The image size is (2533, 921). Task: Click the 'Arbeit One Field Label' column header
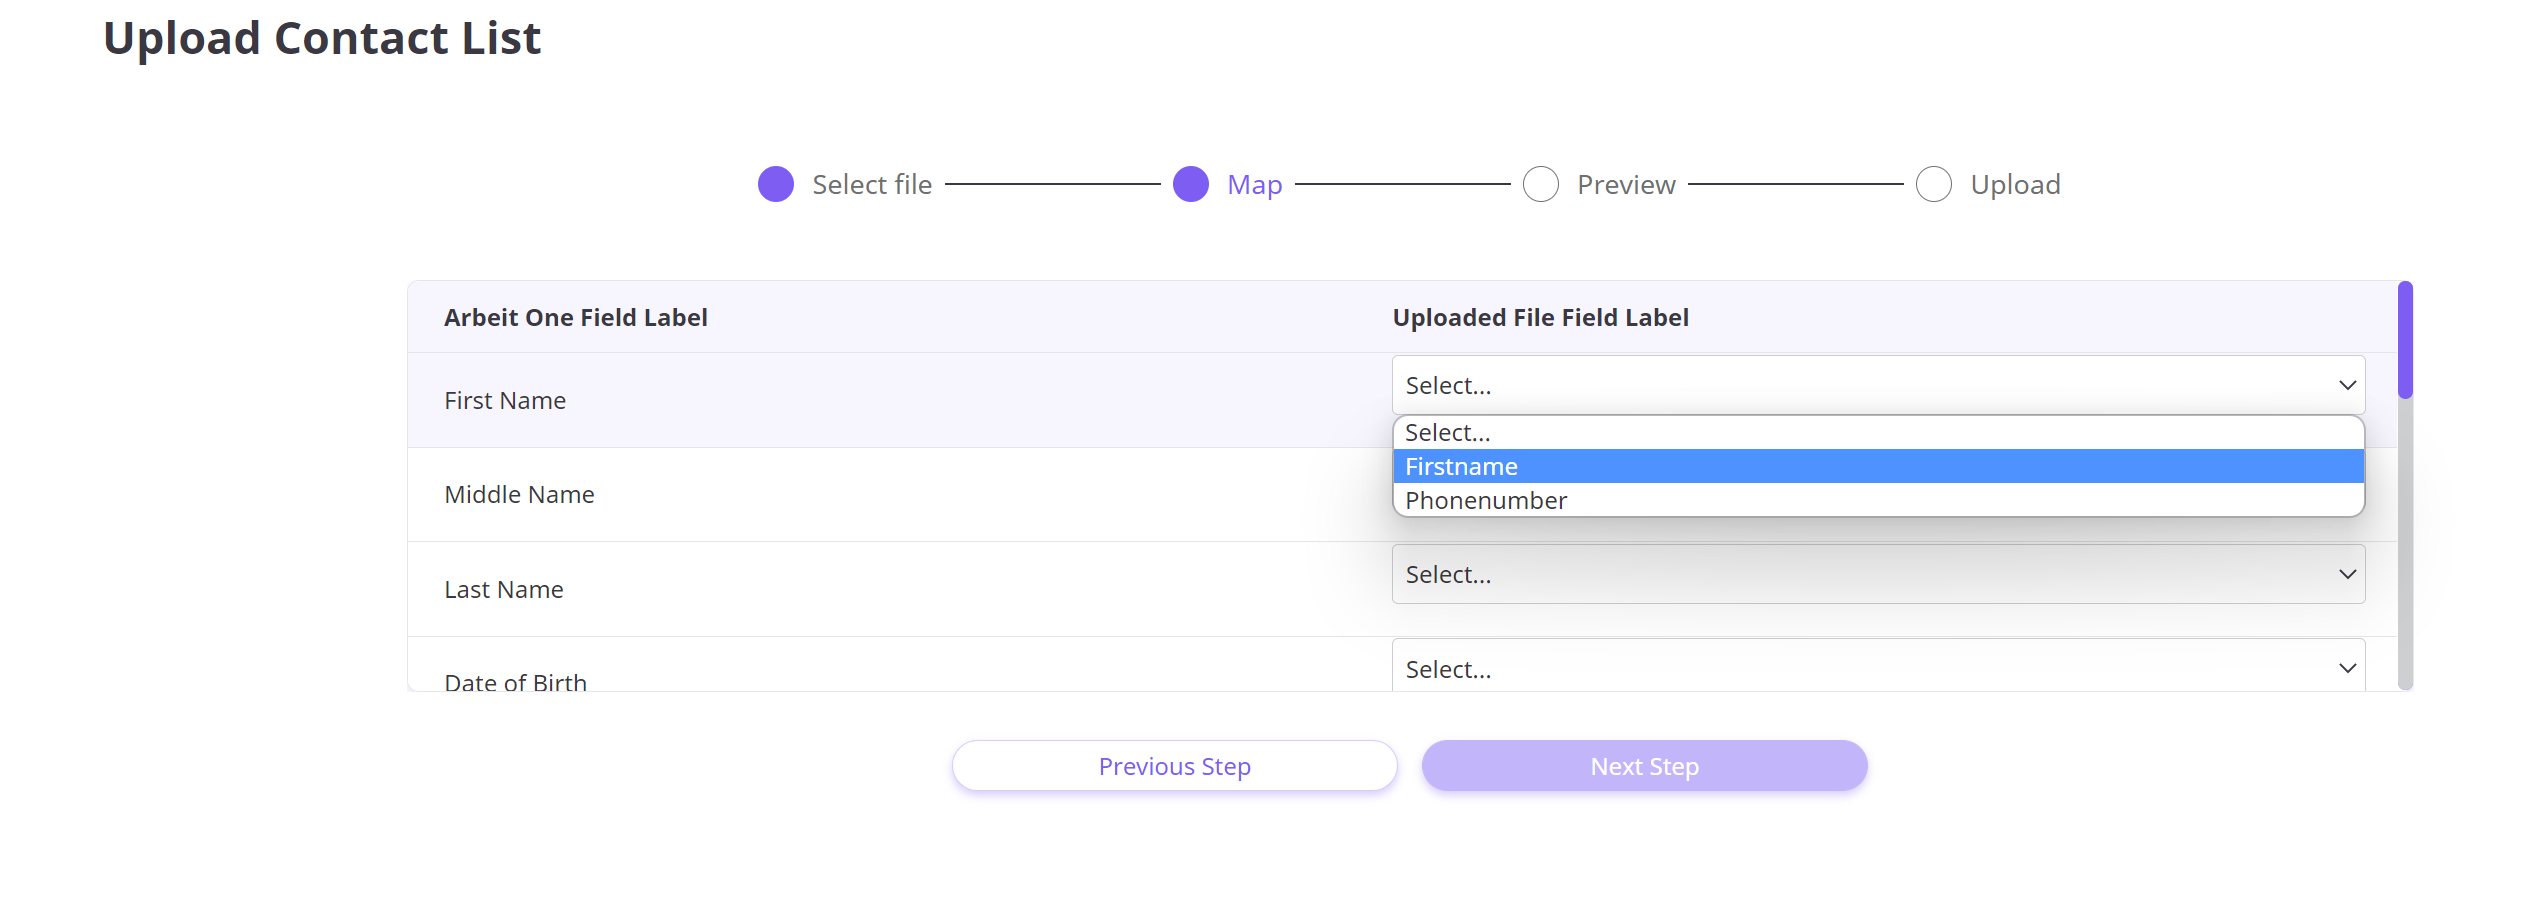pyautogui.click(x=576, y=318)
